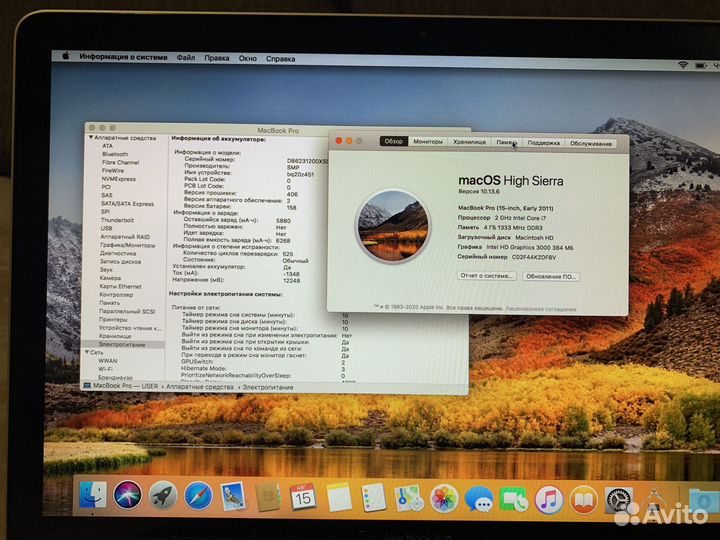Click the Обновление ПО button
This screenshot has height=540, width=720.
point(551,276)
